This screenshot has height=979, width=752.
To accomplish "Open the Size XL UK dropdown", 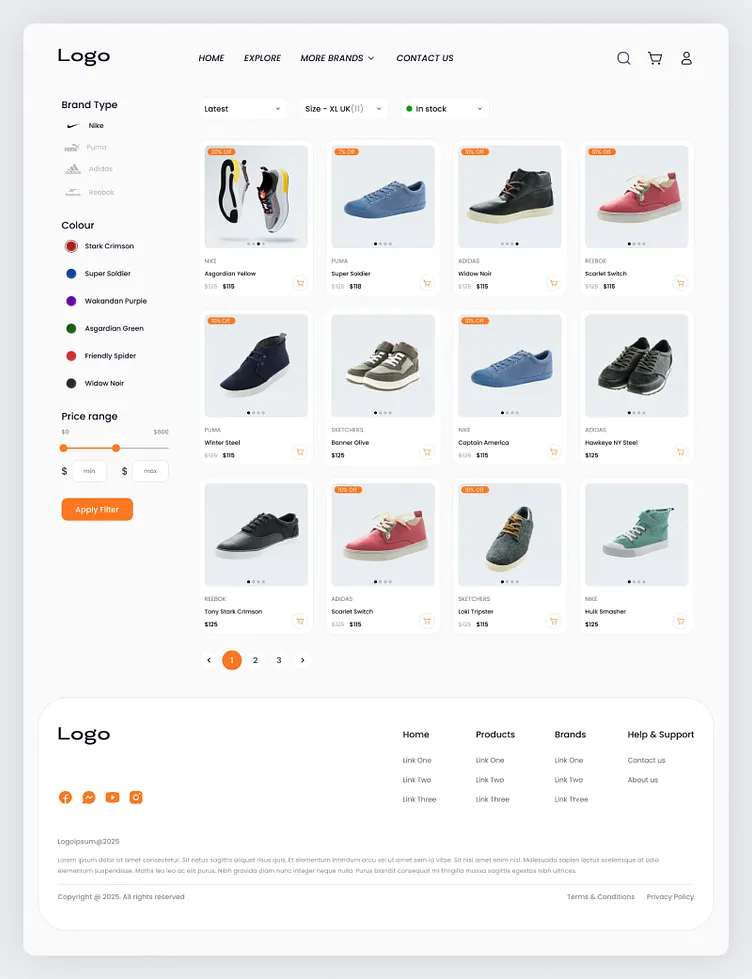I will (x=344, y=109).
